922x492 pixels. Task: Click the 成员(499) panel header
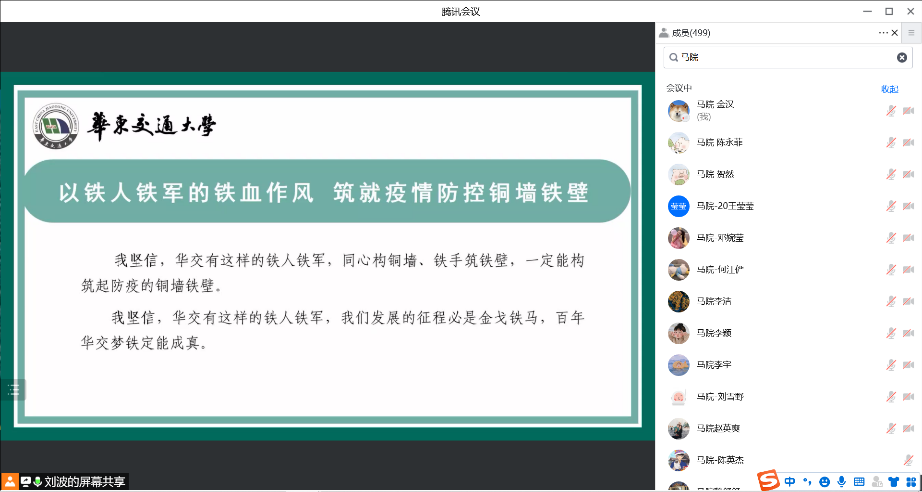[x=691, y=33]
